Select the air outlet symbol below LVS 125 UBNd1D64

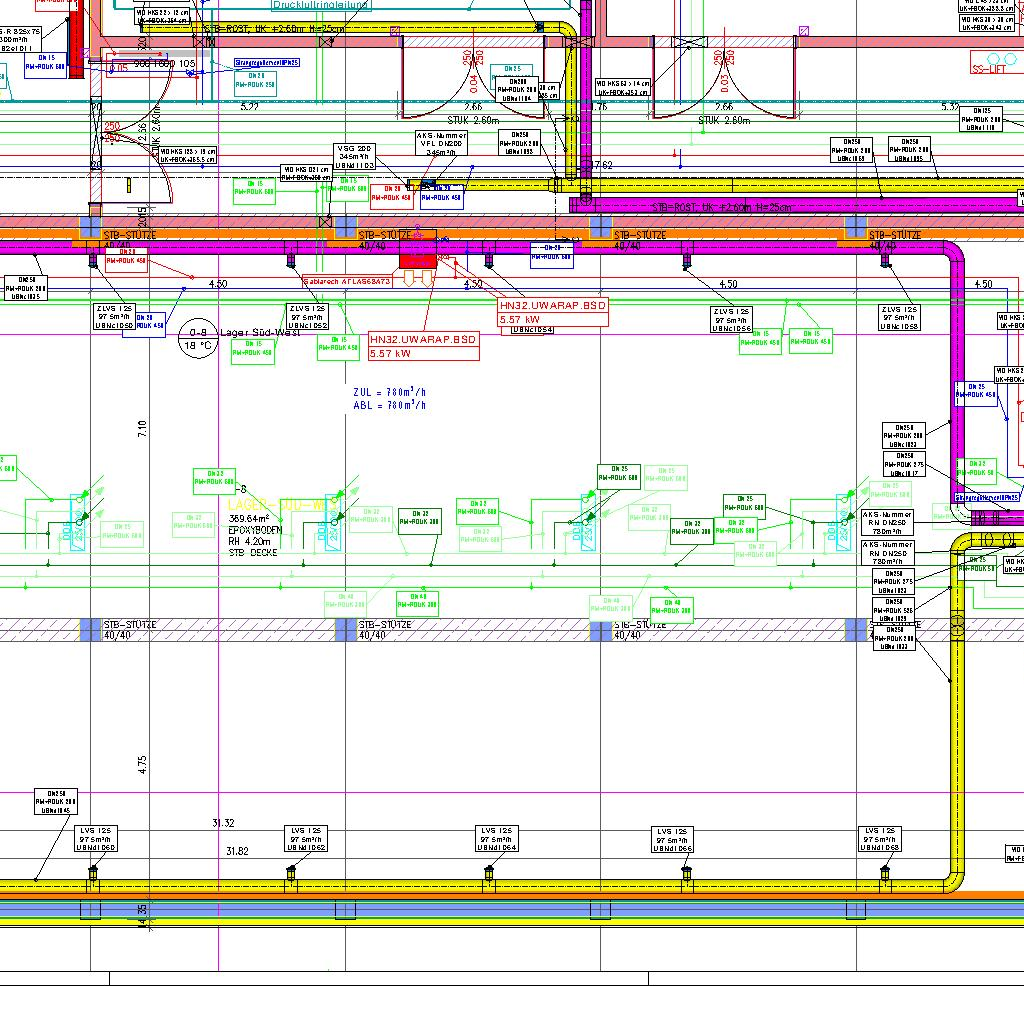pyautogui.click(x=489, y=877)
